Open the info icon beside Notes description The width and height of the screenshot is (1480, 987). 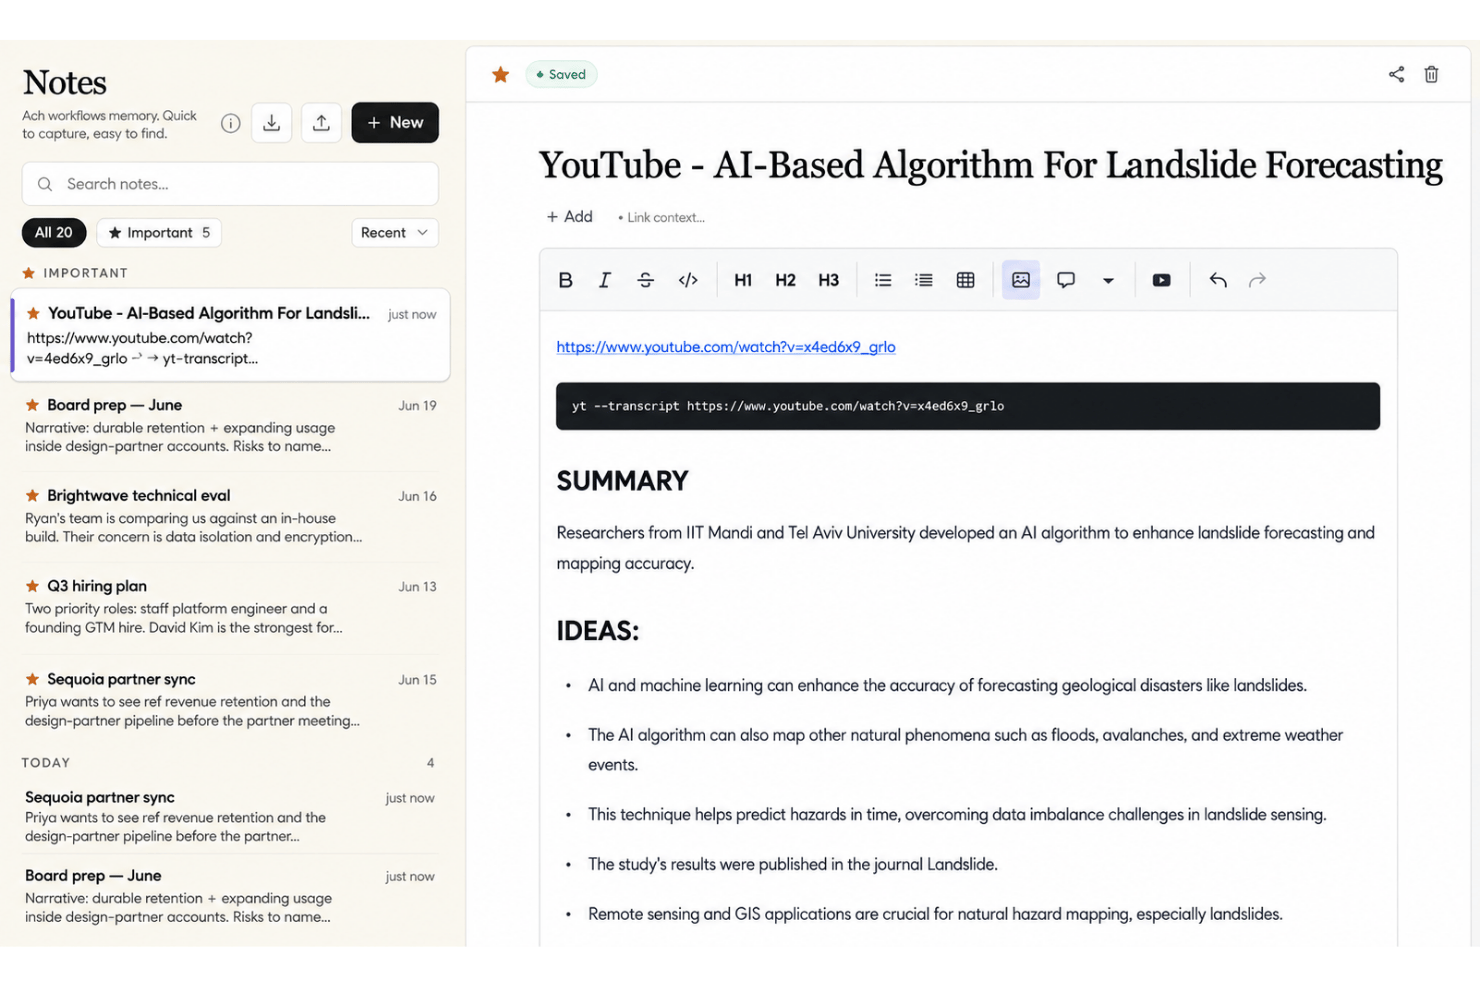231,123
